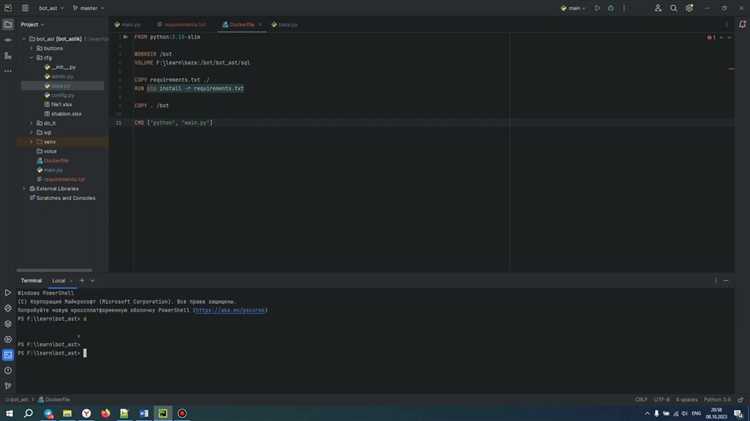Screen dimensions: 750x421
Task: Select the voice folder
Action: pyautogui.click(x=47, y=151)
